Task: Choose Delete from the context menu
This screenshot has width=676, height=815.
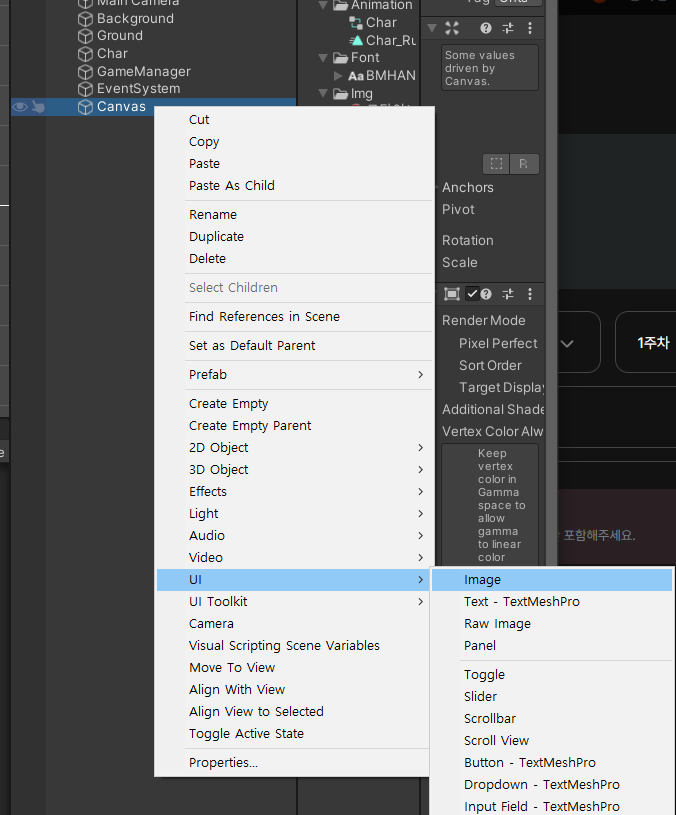Action: tap(295, 259)
